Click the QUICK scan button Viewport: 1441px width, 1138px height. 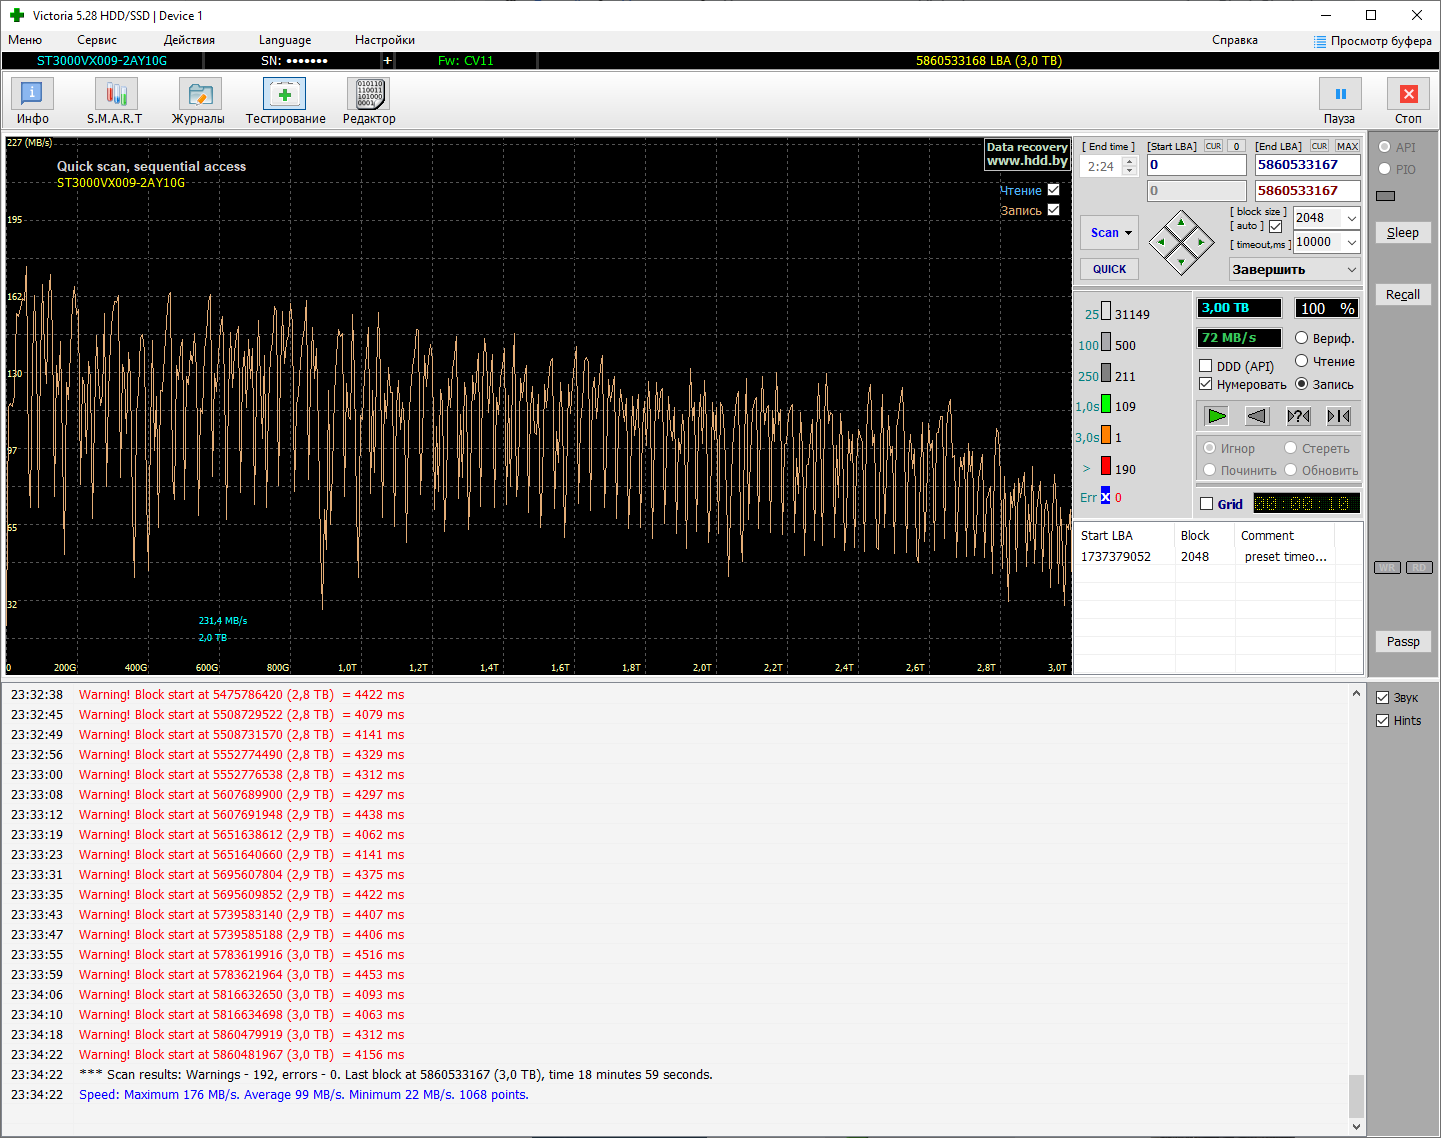pyautogui.click(x=1109, y=269)
